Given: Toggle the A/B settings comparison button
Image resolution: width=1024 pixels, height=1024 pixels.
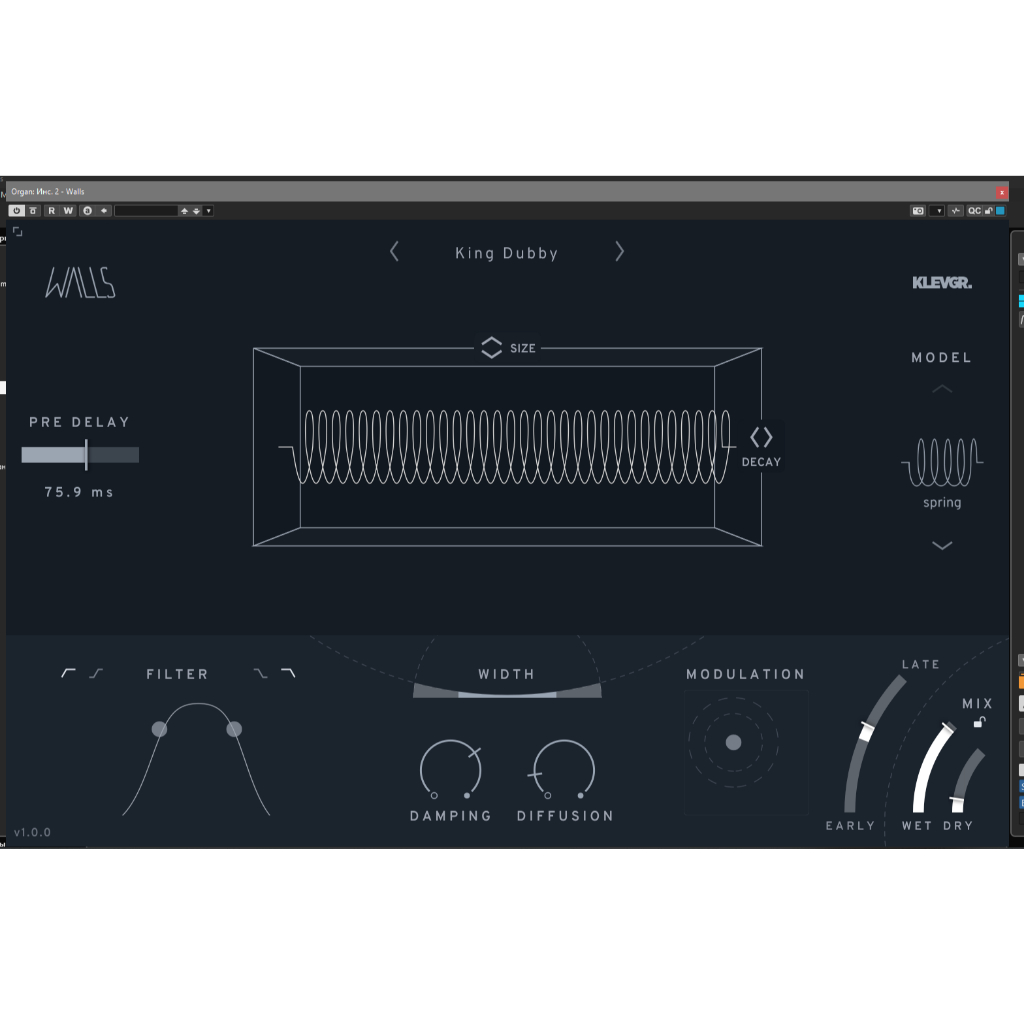Looking at the screenshot, I should point(87,211).
